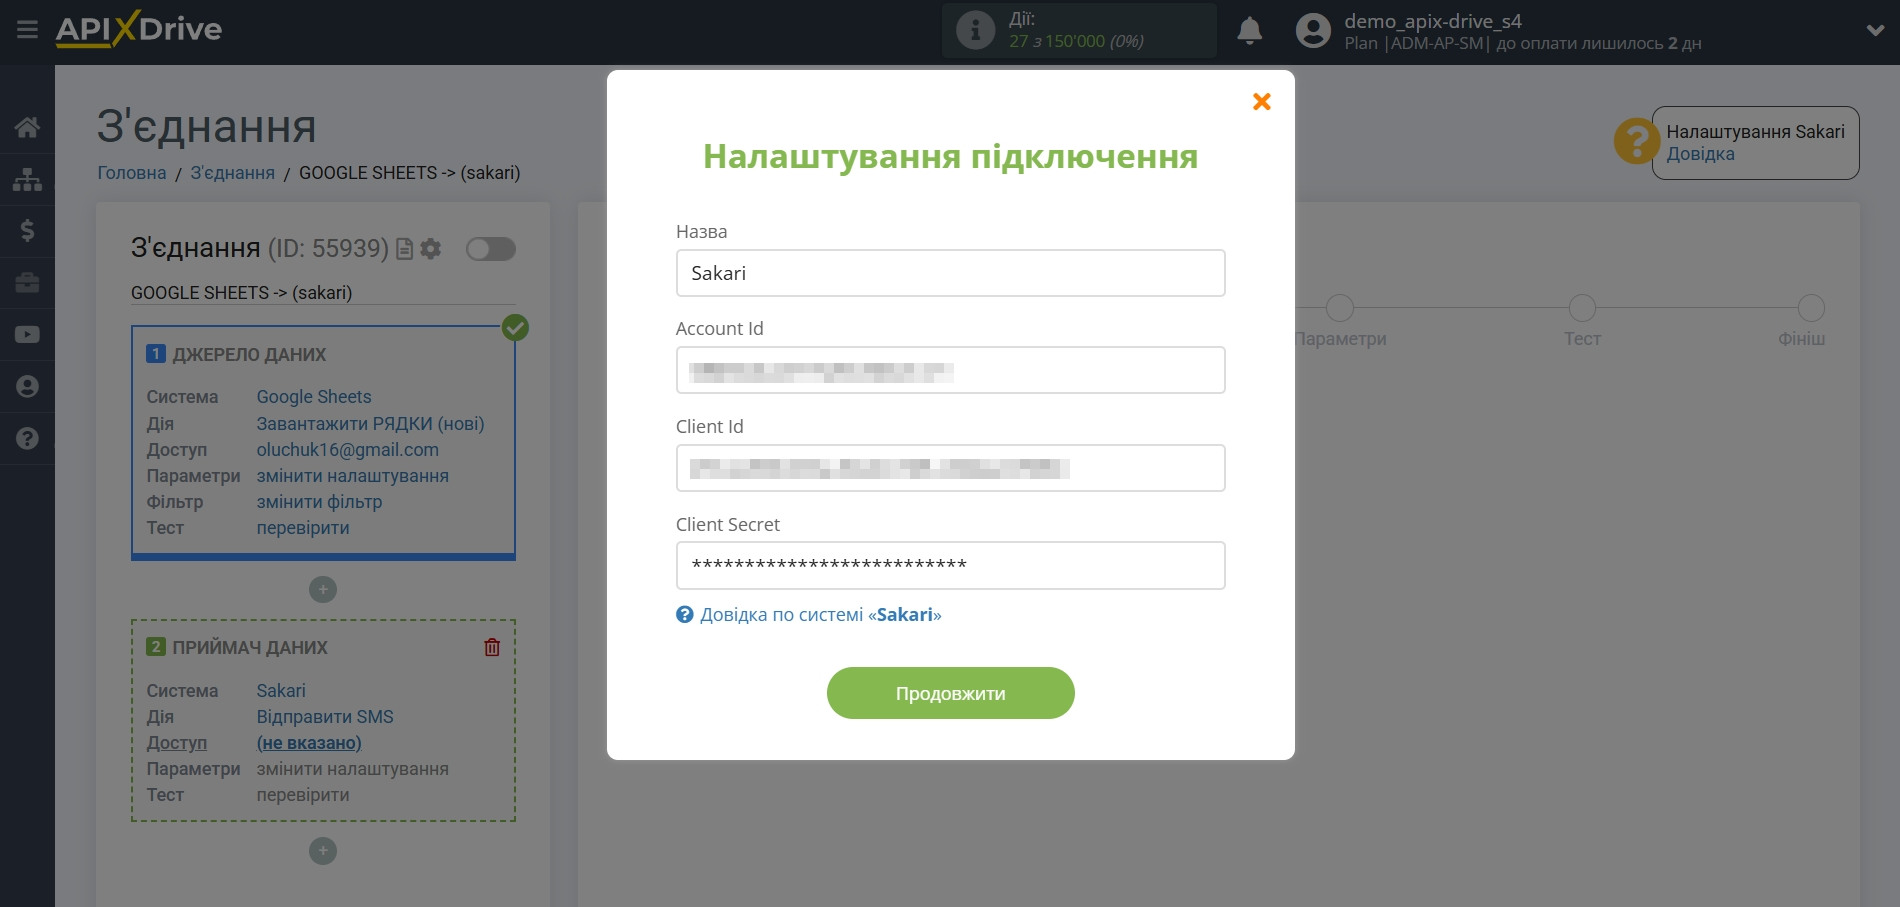Open the user profile sidebar icon
1900x907 pixels.
[x=27, y=387]
